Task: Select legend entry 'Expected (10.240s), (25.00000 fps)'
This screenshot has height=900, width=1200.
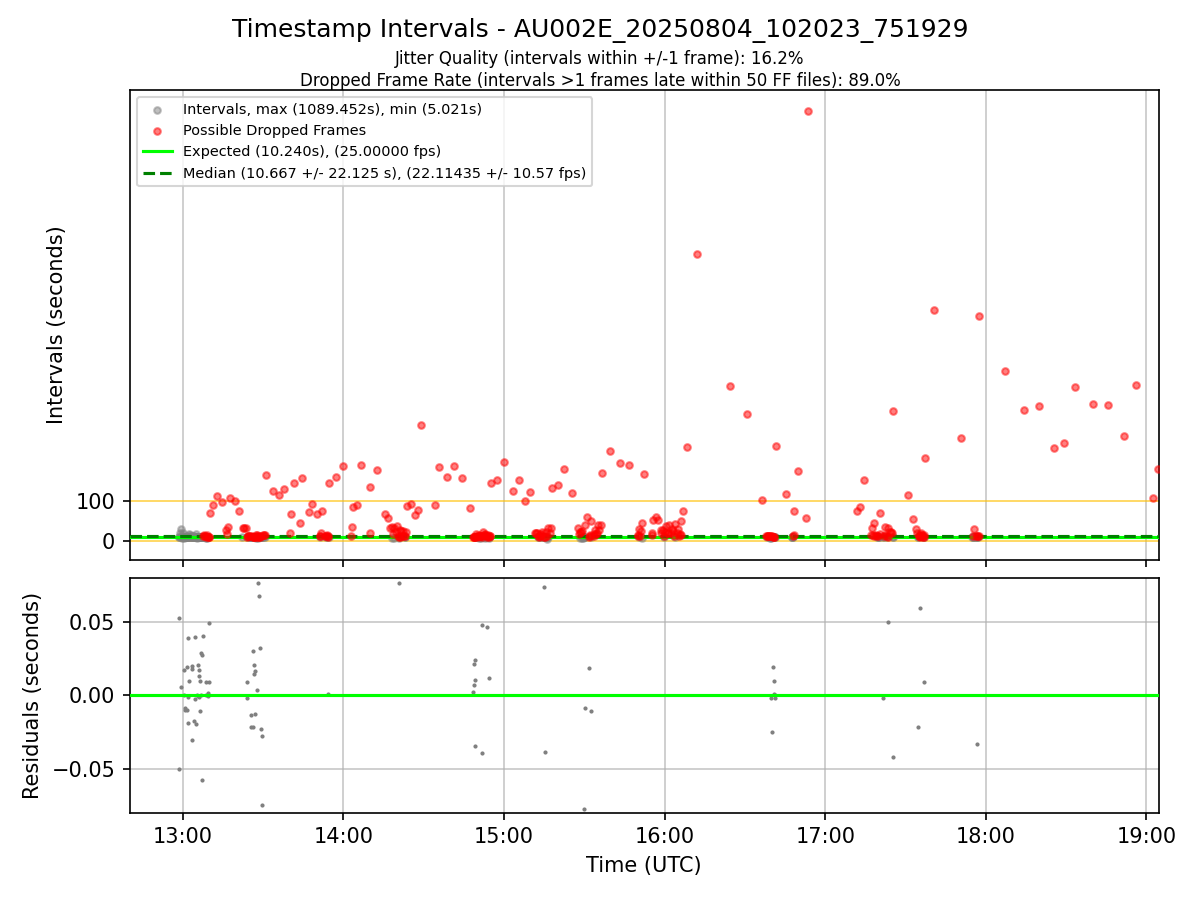Action: pos(312,151)
